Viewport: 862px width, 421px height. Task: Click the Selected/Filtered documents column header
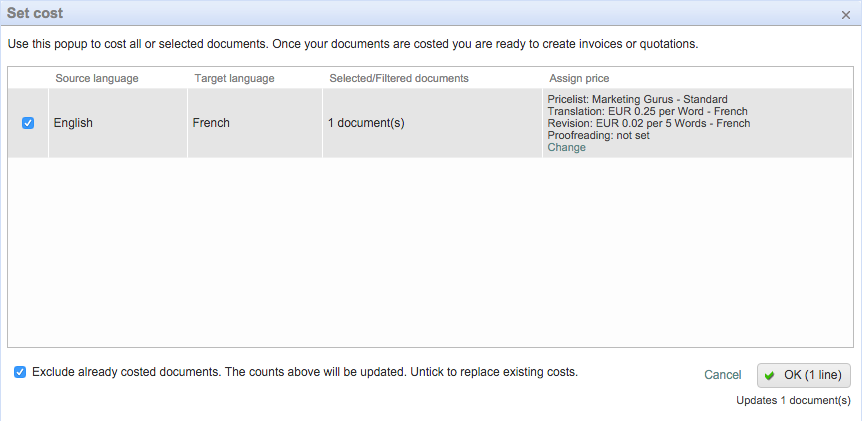point(399,78)
